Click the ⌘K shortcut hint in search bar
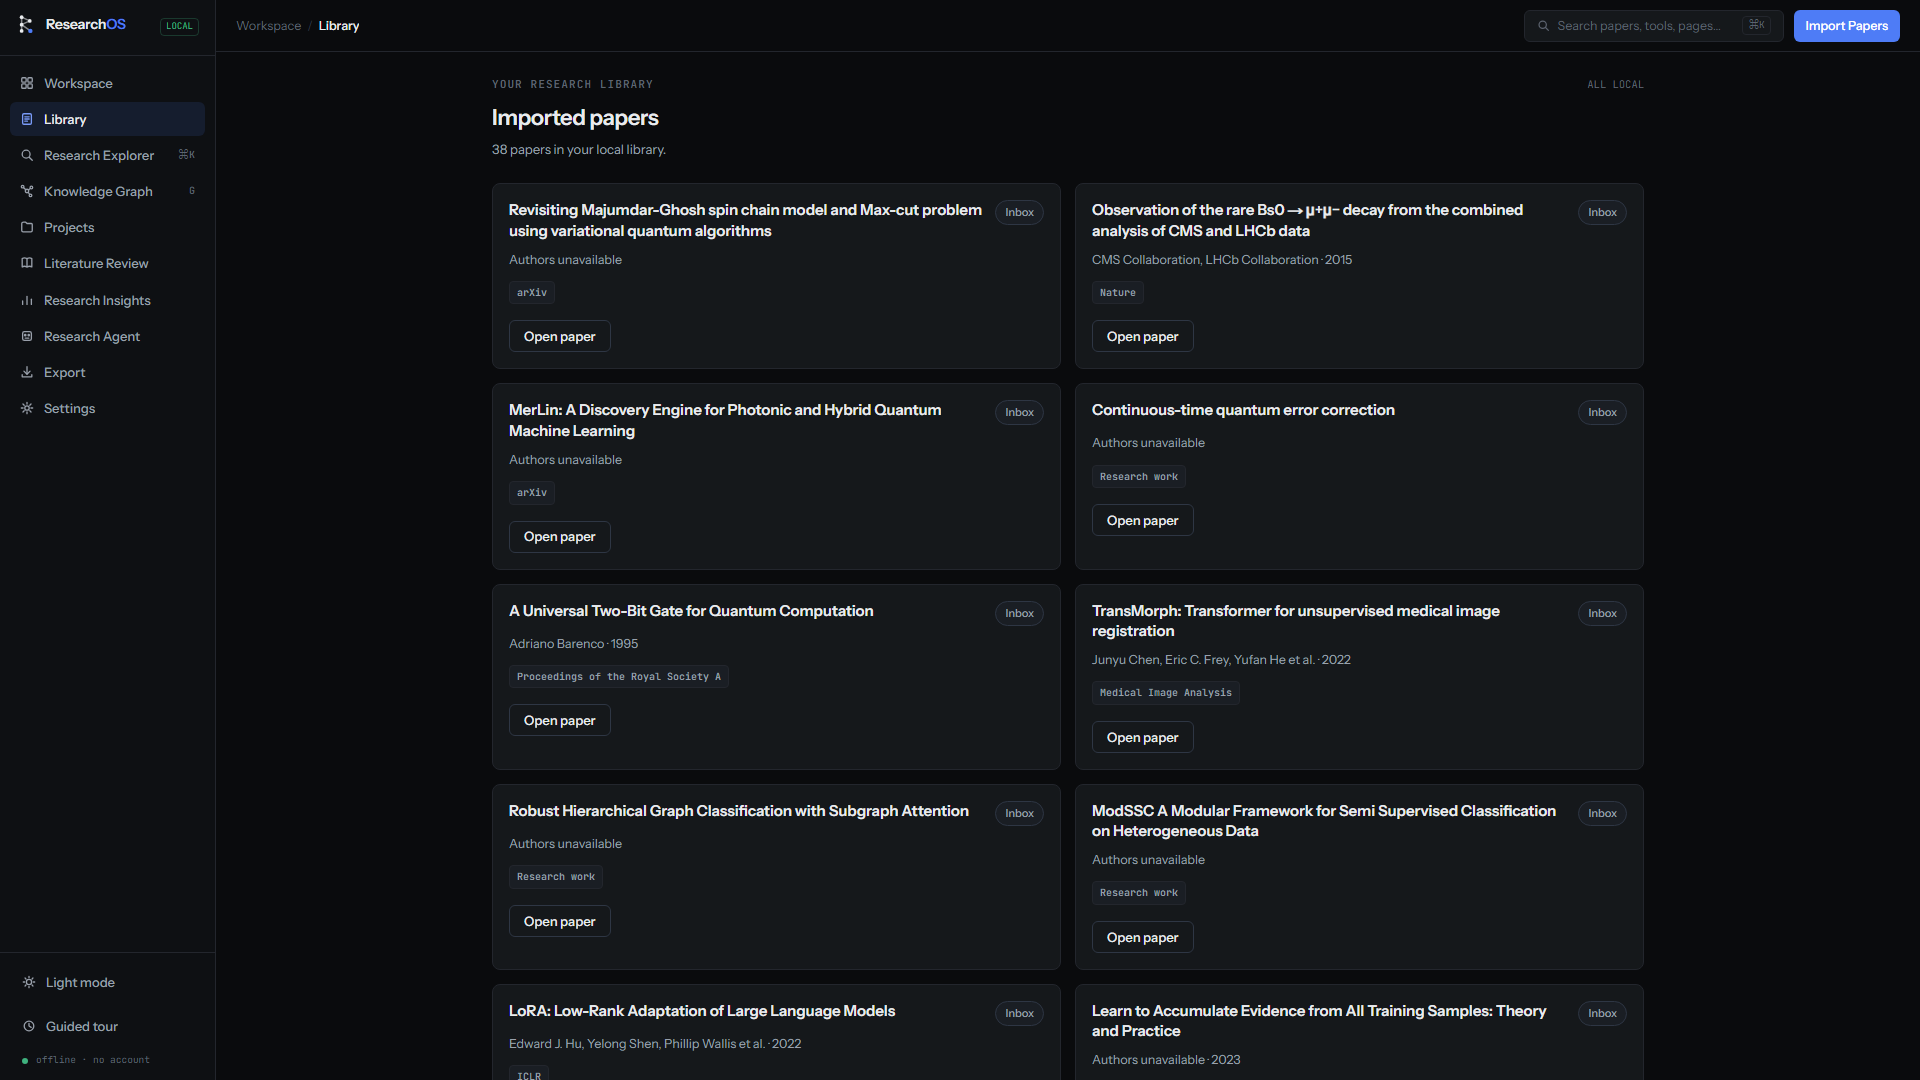Image resolution: width=1920 pixels, height=1080 pixels. pyautogui.click(x=1756, y=26)
